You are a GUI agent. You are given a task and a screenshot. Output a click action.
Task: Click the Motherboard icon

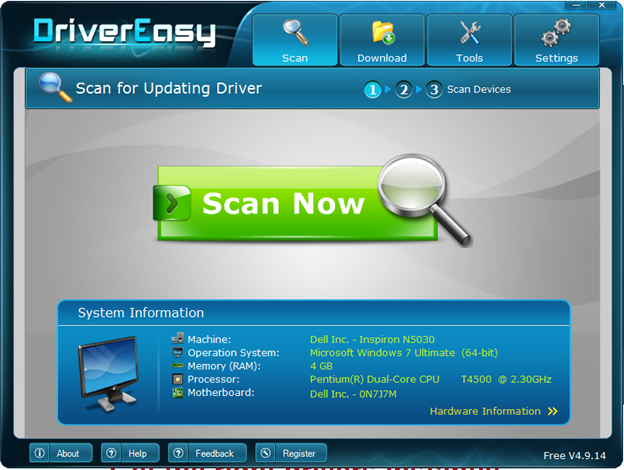point(177,393)
